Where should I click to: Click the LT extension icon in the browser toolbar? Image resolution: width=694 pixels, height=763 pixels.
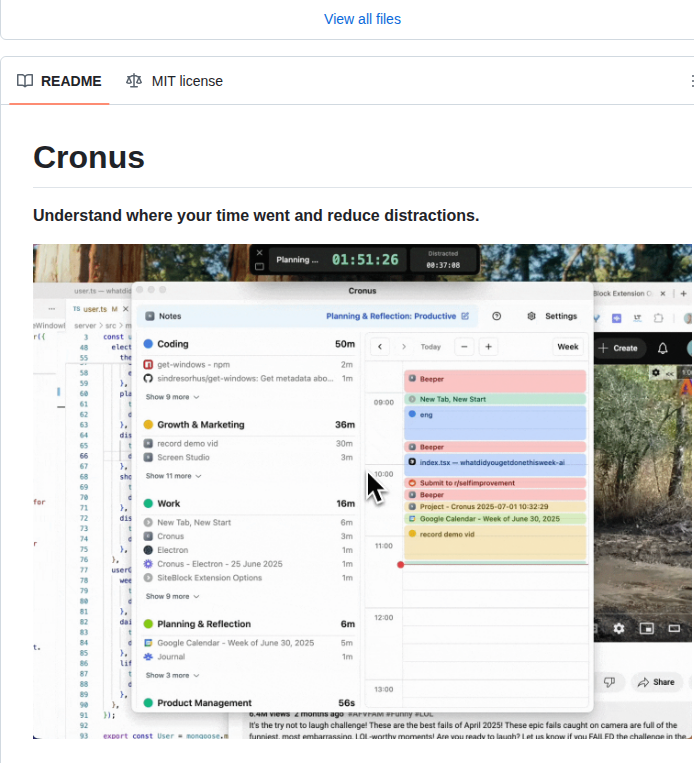point(637,318)
